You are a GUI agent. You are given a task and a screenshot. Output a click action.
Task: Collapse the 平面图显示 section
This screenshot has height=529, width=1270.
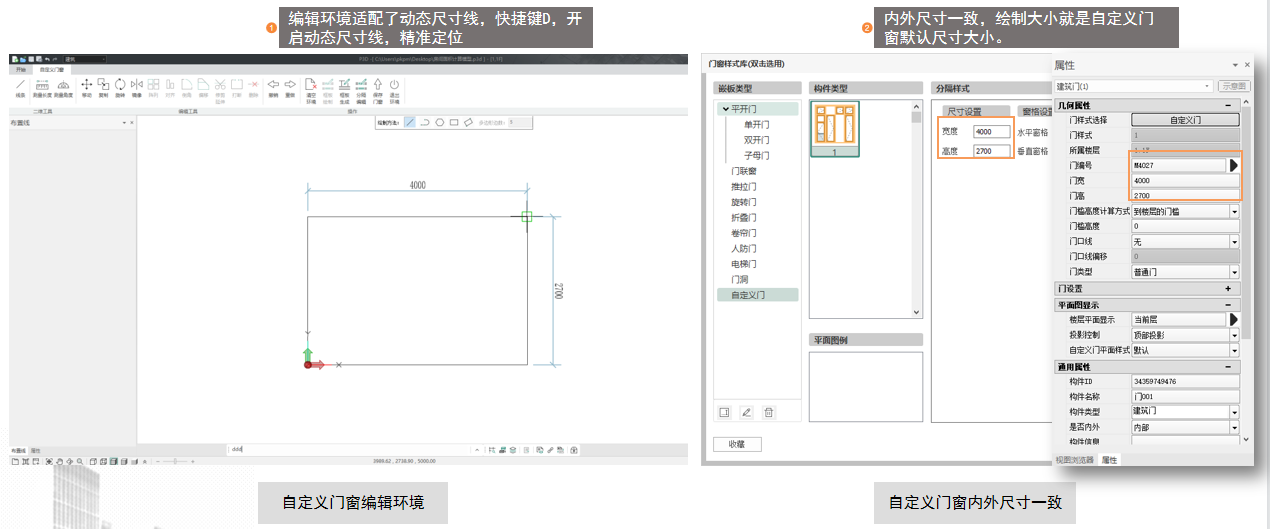click(x=1227, y=304)
